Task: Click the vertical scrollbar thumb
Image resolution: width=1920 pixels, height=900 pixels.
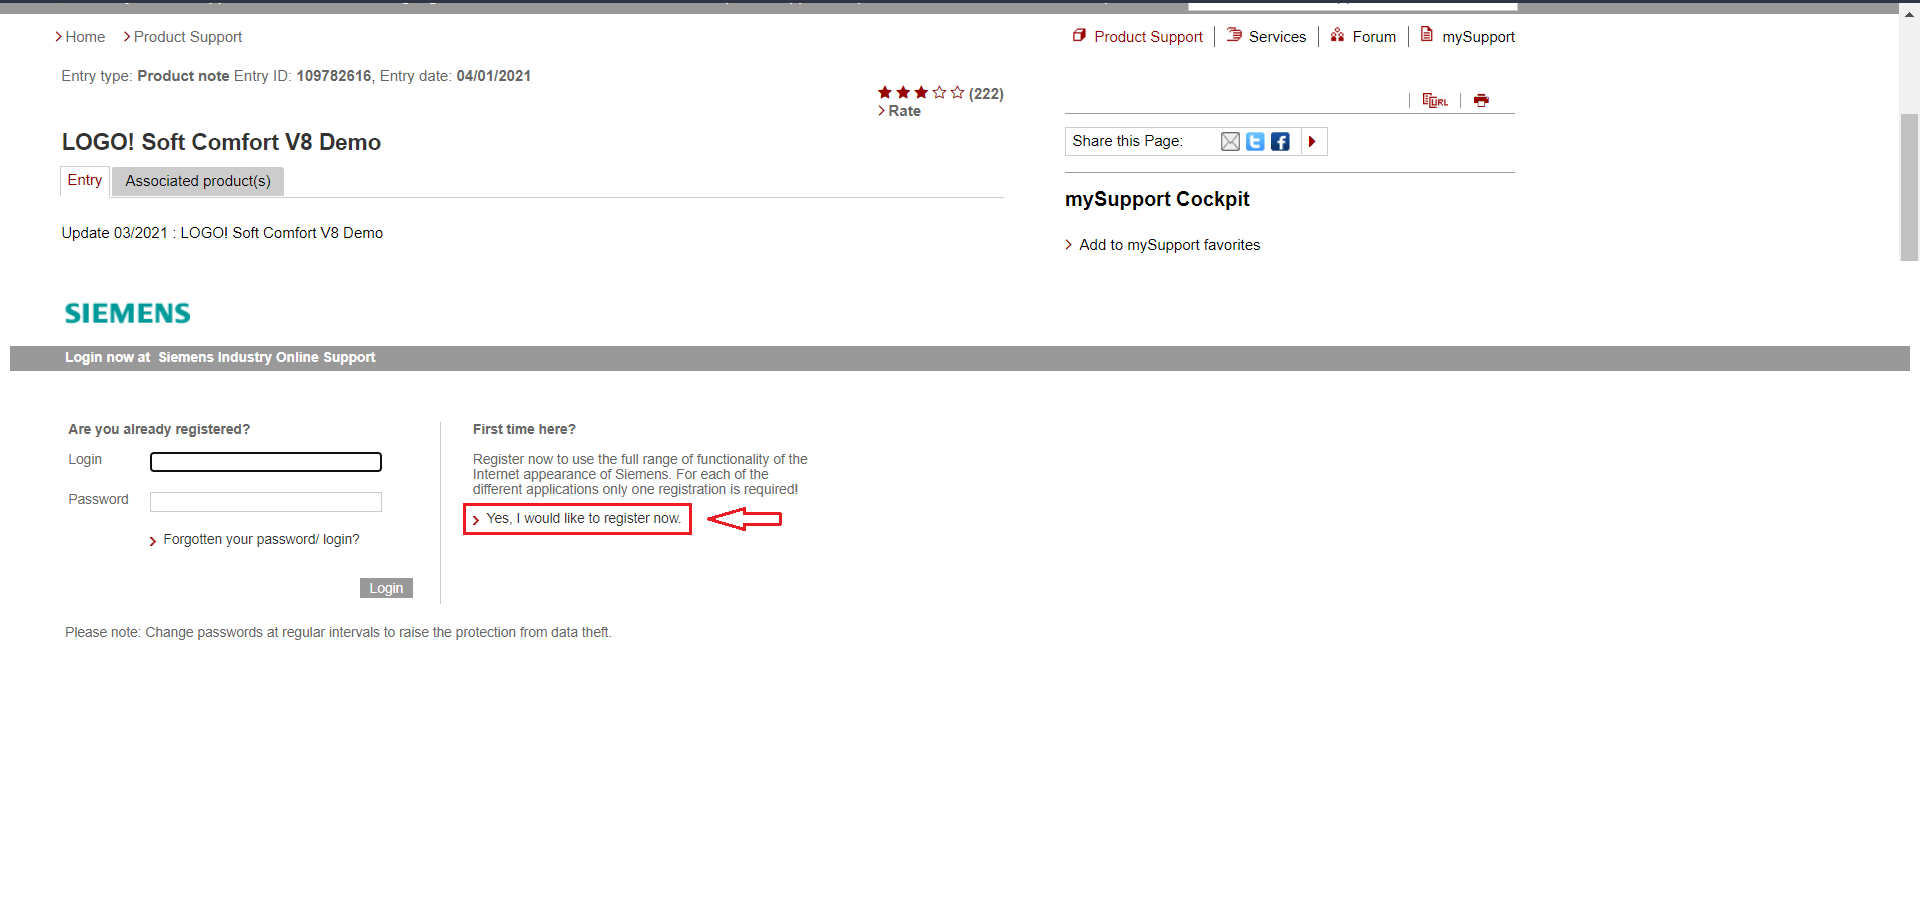Action: (1909, 187)
